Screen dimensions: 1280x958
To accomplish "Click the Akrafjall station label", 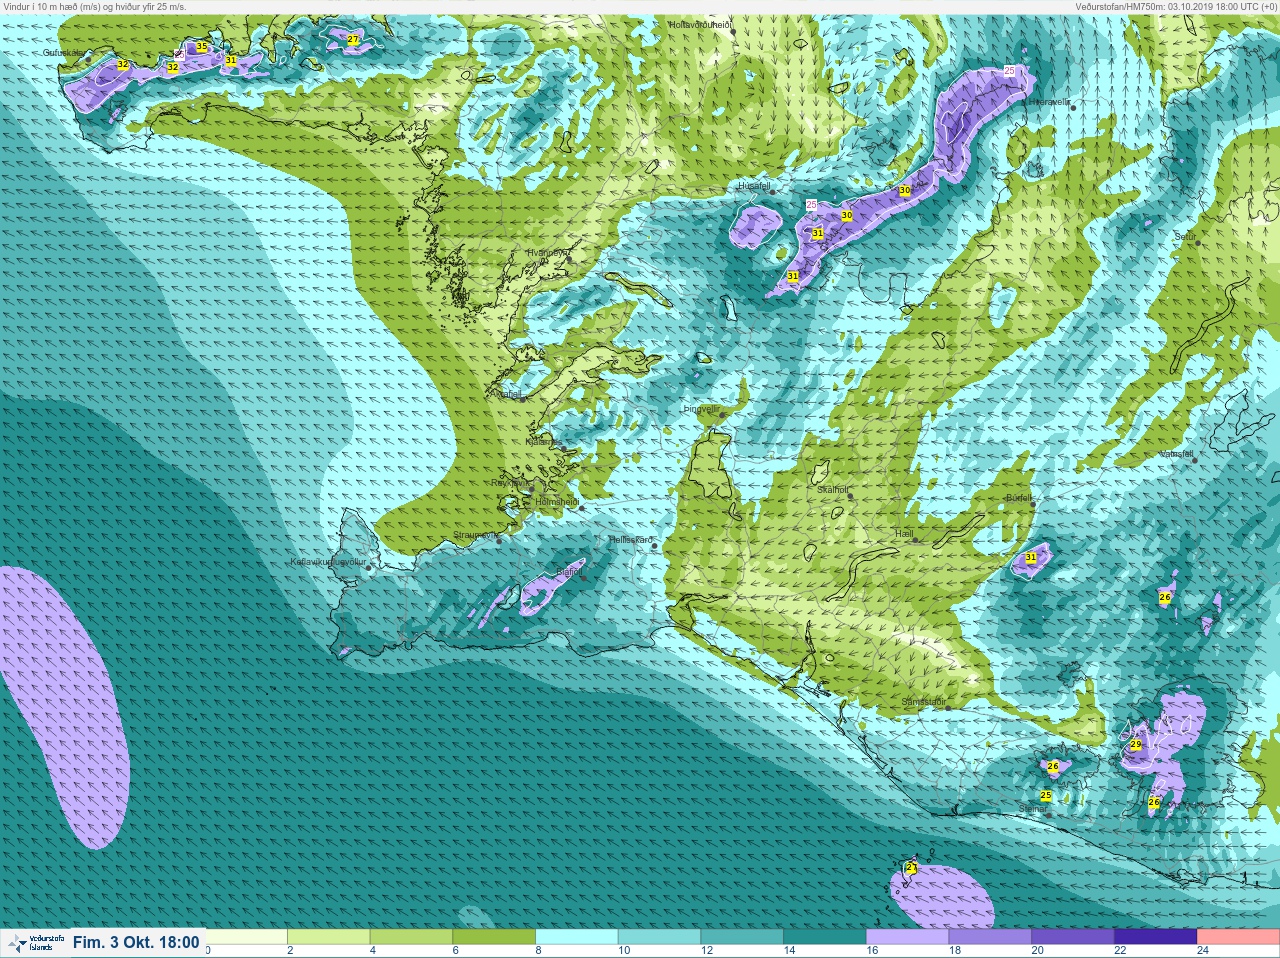I will (x=506, y=394).
